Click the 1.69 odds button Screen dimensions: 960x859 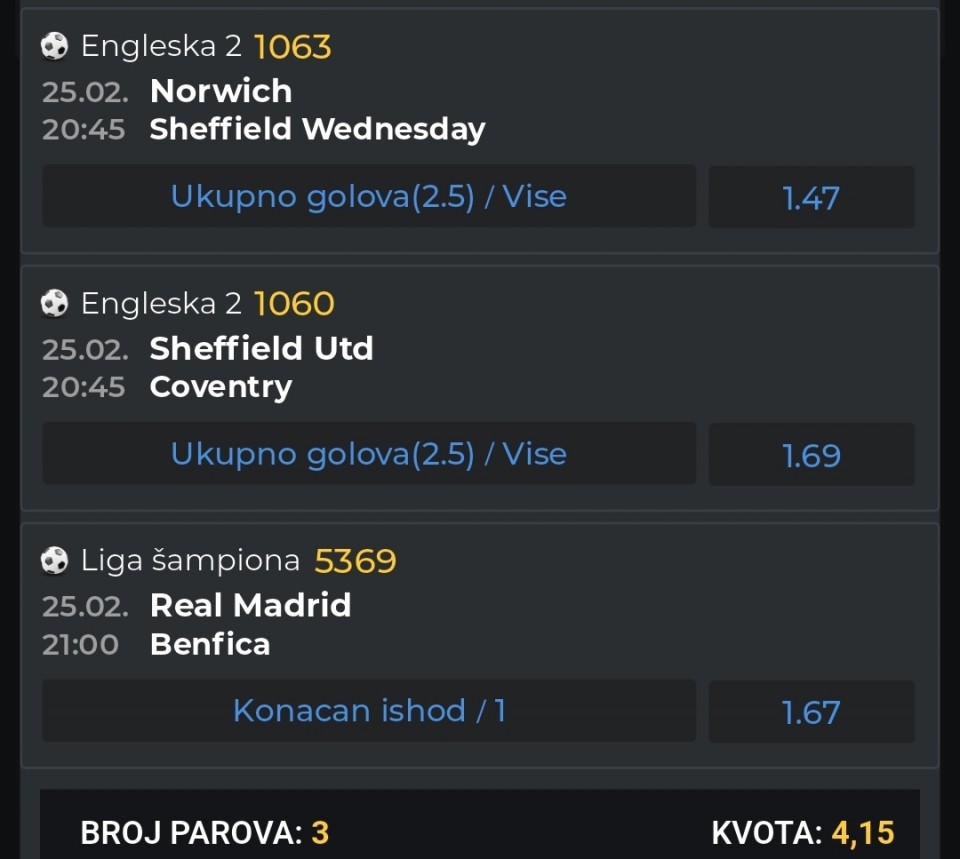click(x=811, y=455)
